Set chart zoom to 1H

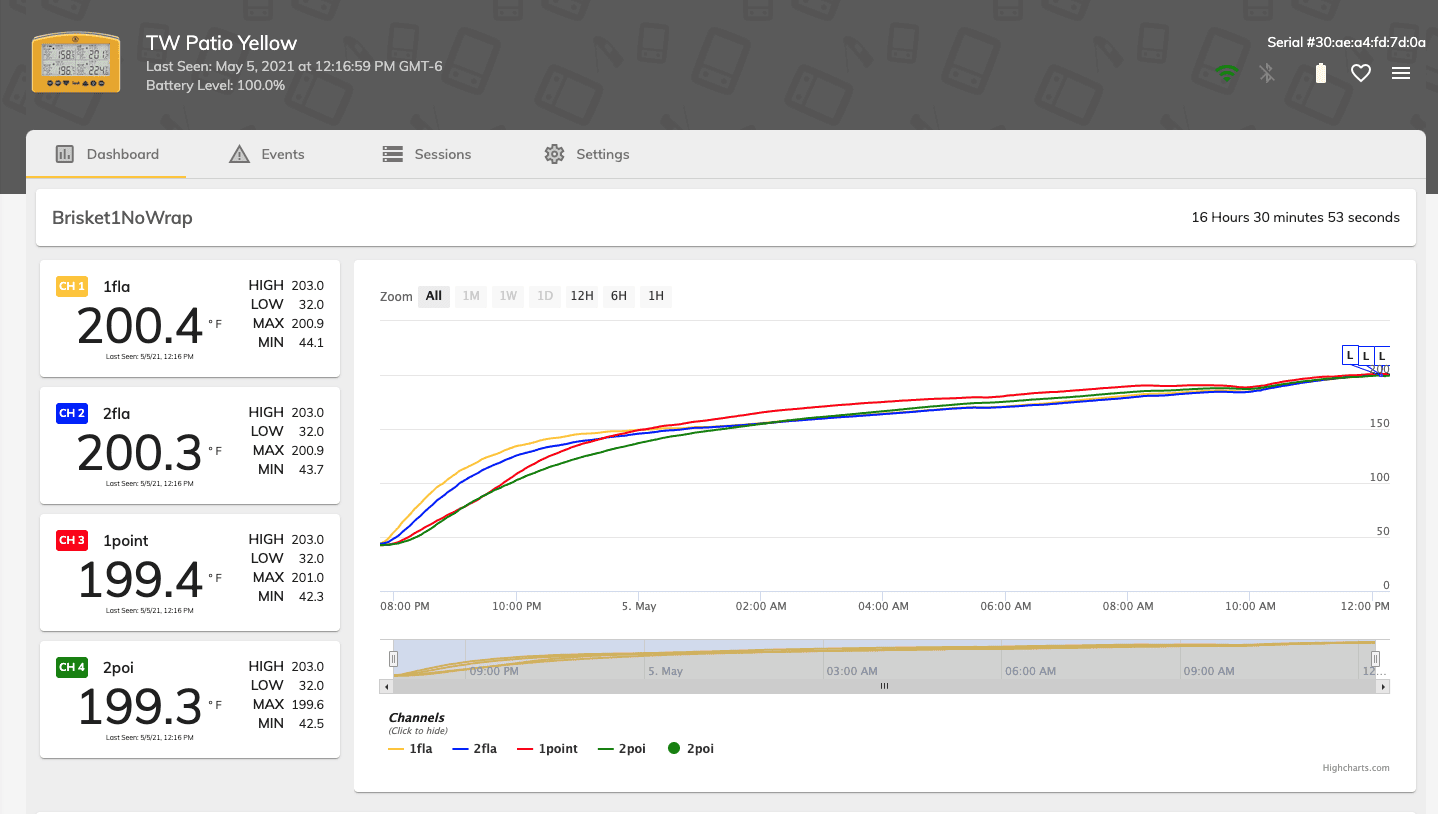click(656, 296)
